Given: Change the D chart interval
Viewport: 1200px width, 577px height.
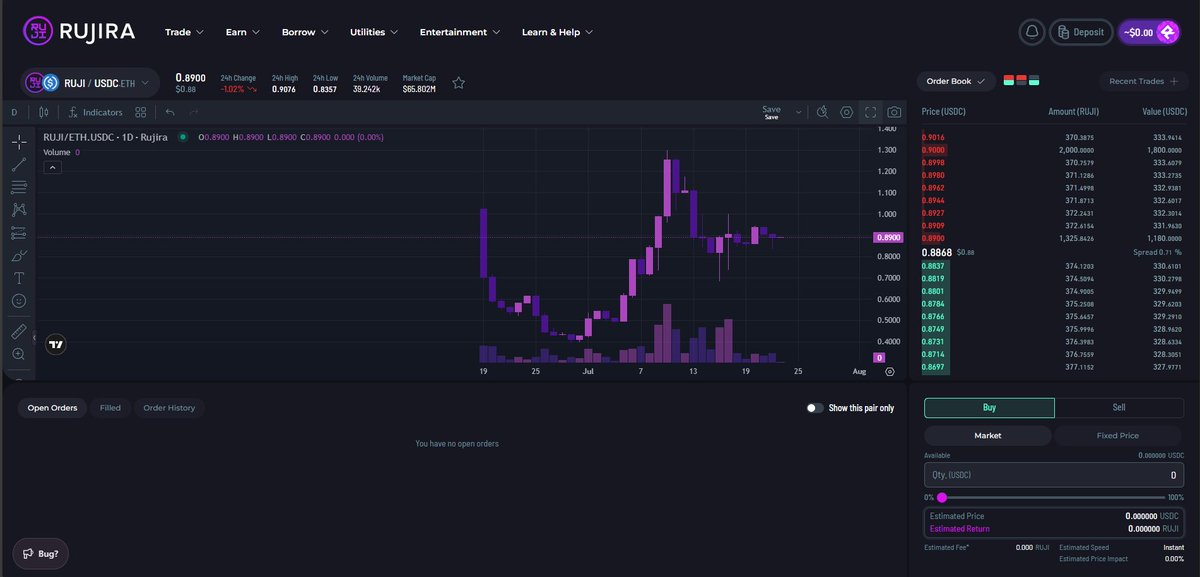Looking at the screenshot, I should [15, 113].
